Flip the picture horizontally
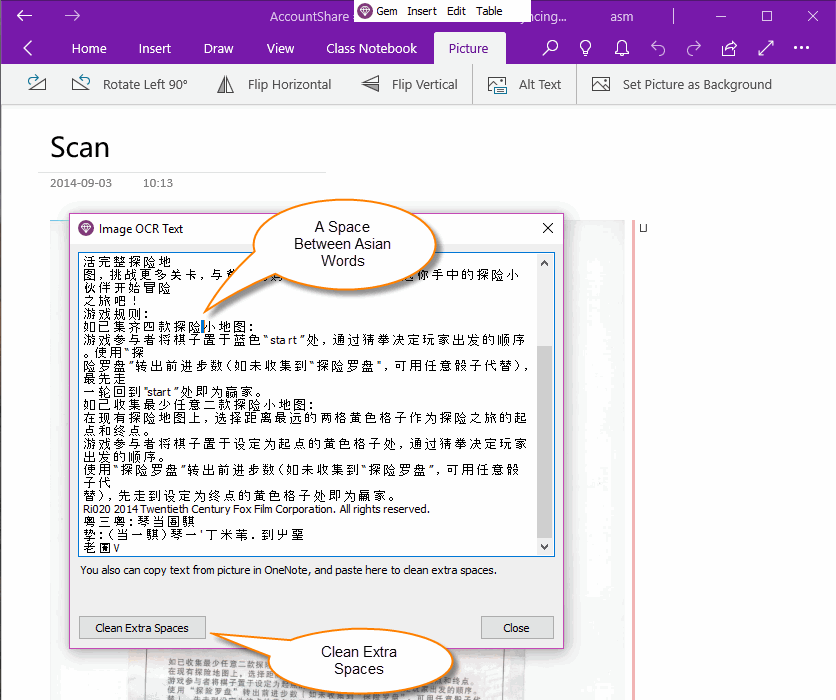Screen dimensions: 836x700 click(274, 84)
